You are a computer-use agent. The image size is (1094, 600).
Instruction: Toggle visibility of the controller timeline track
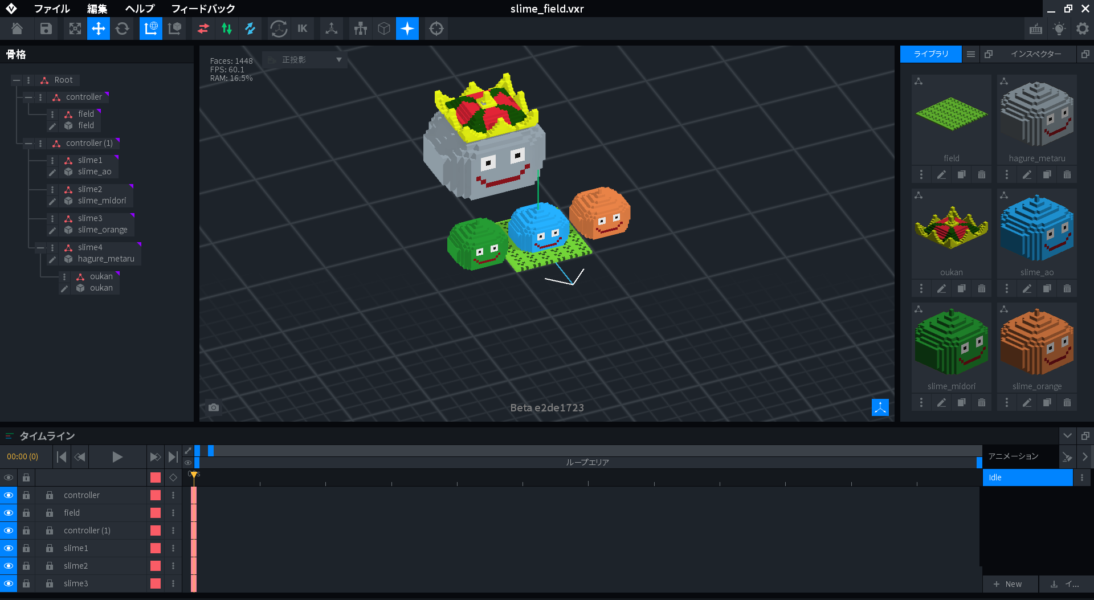point(8,495)
